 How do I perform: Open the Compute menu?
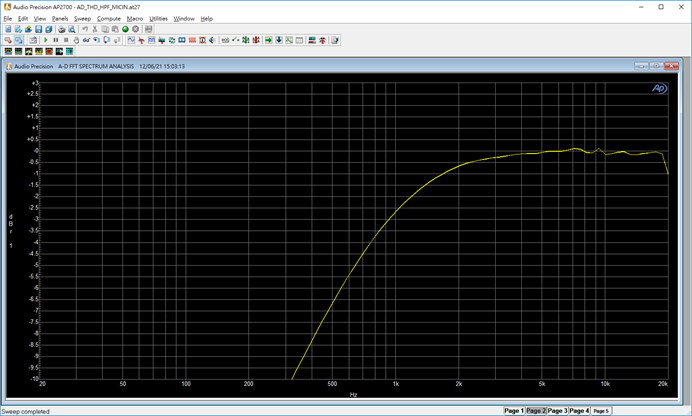tap(108, 18)
